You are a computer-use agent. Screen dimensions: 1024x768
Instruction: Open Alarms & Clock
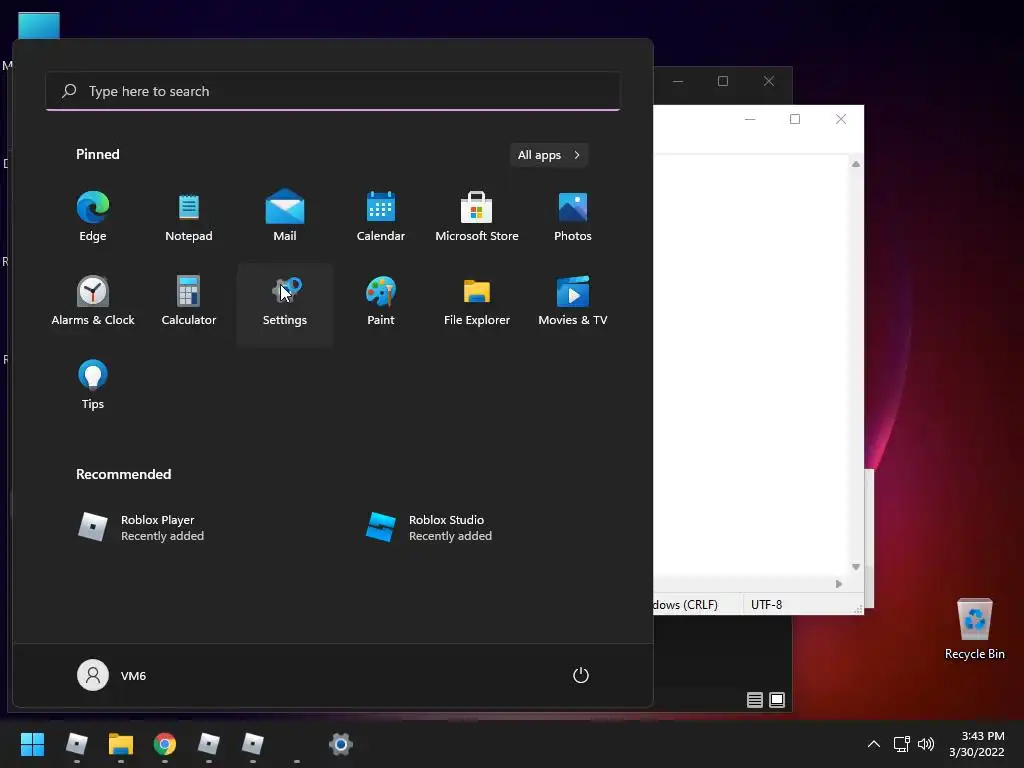pyautogui.click(x=93, y=301)
